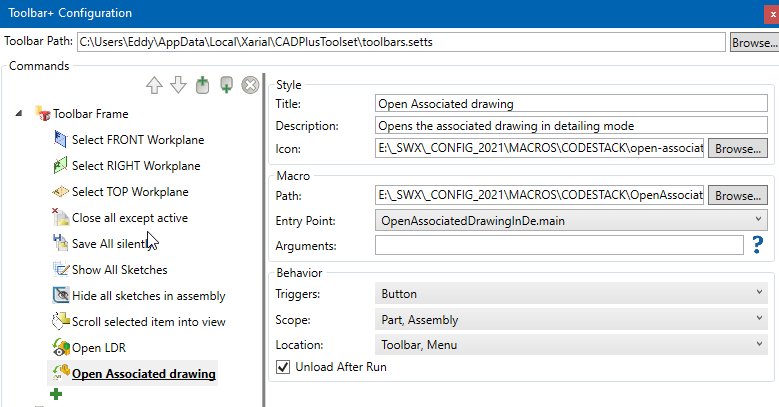Click the Scroll selected item into view icon
Image resolution: width=779 pixels, height=407 pixels.
coord(61,321)
